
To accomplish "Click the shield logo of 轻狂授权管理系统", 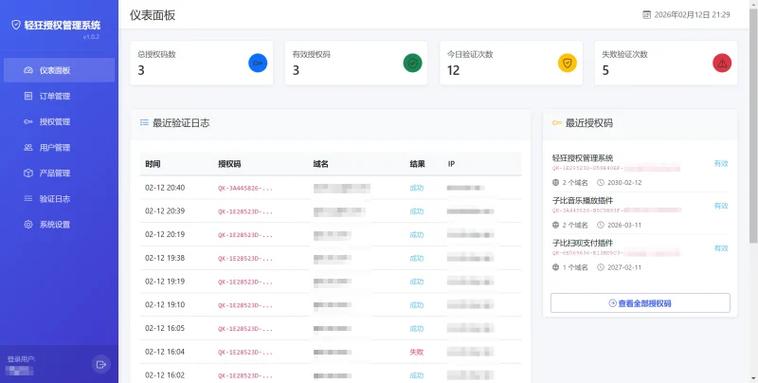I will tap(16, 25).
